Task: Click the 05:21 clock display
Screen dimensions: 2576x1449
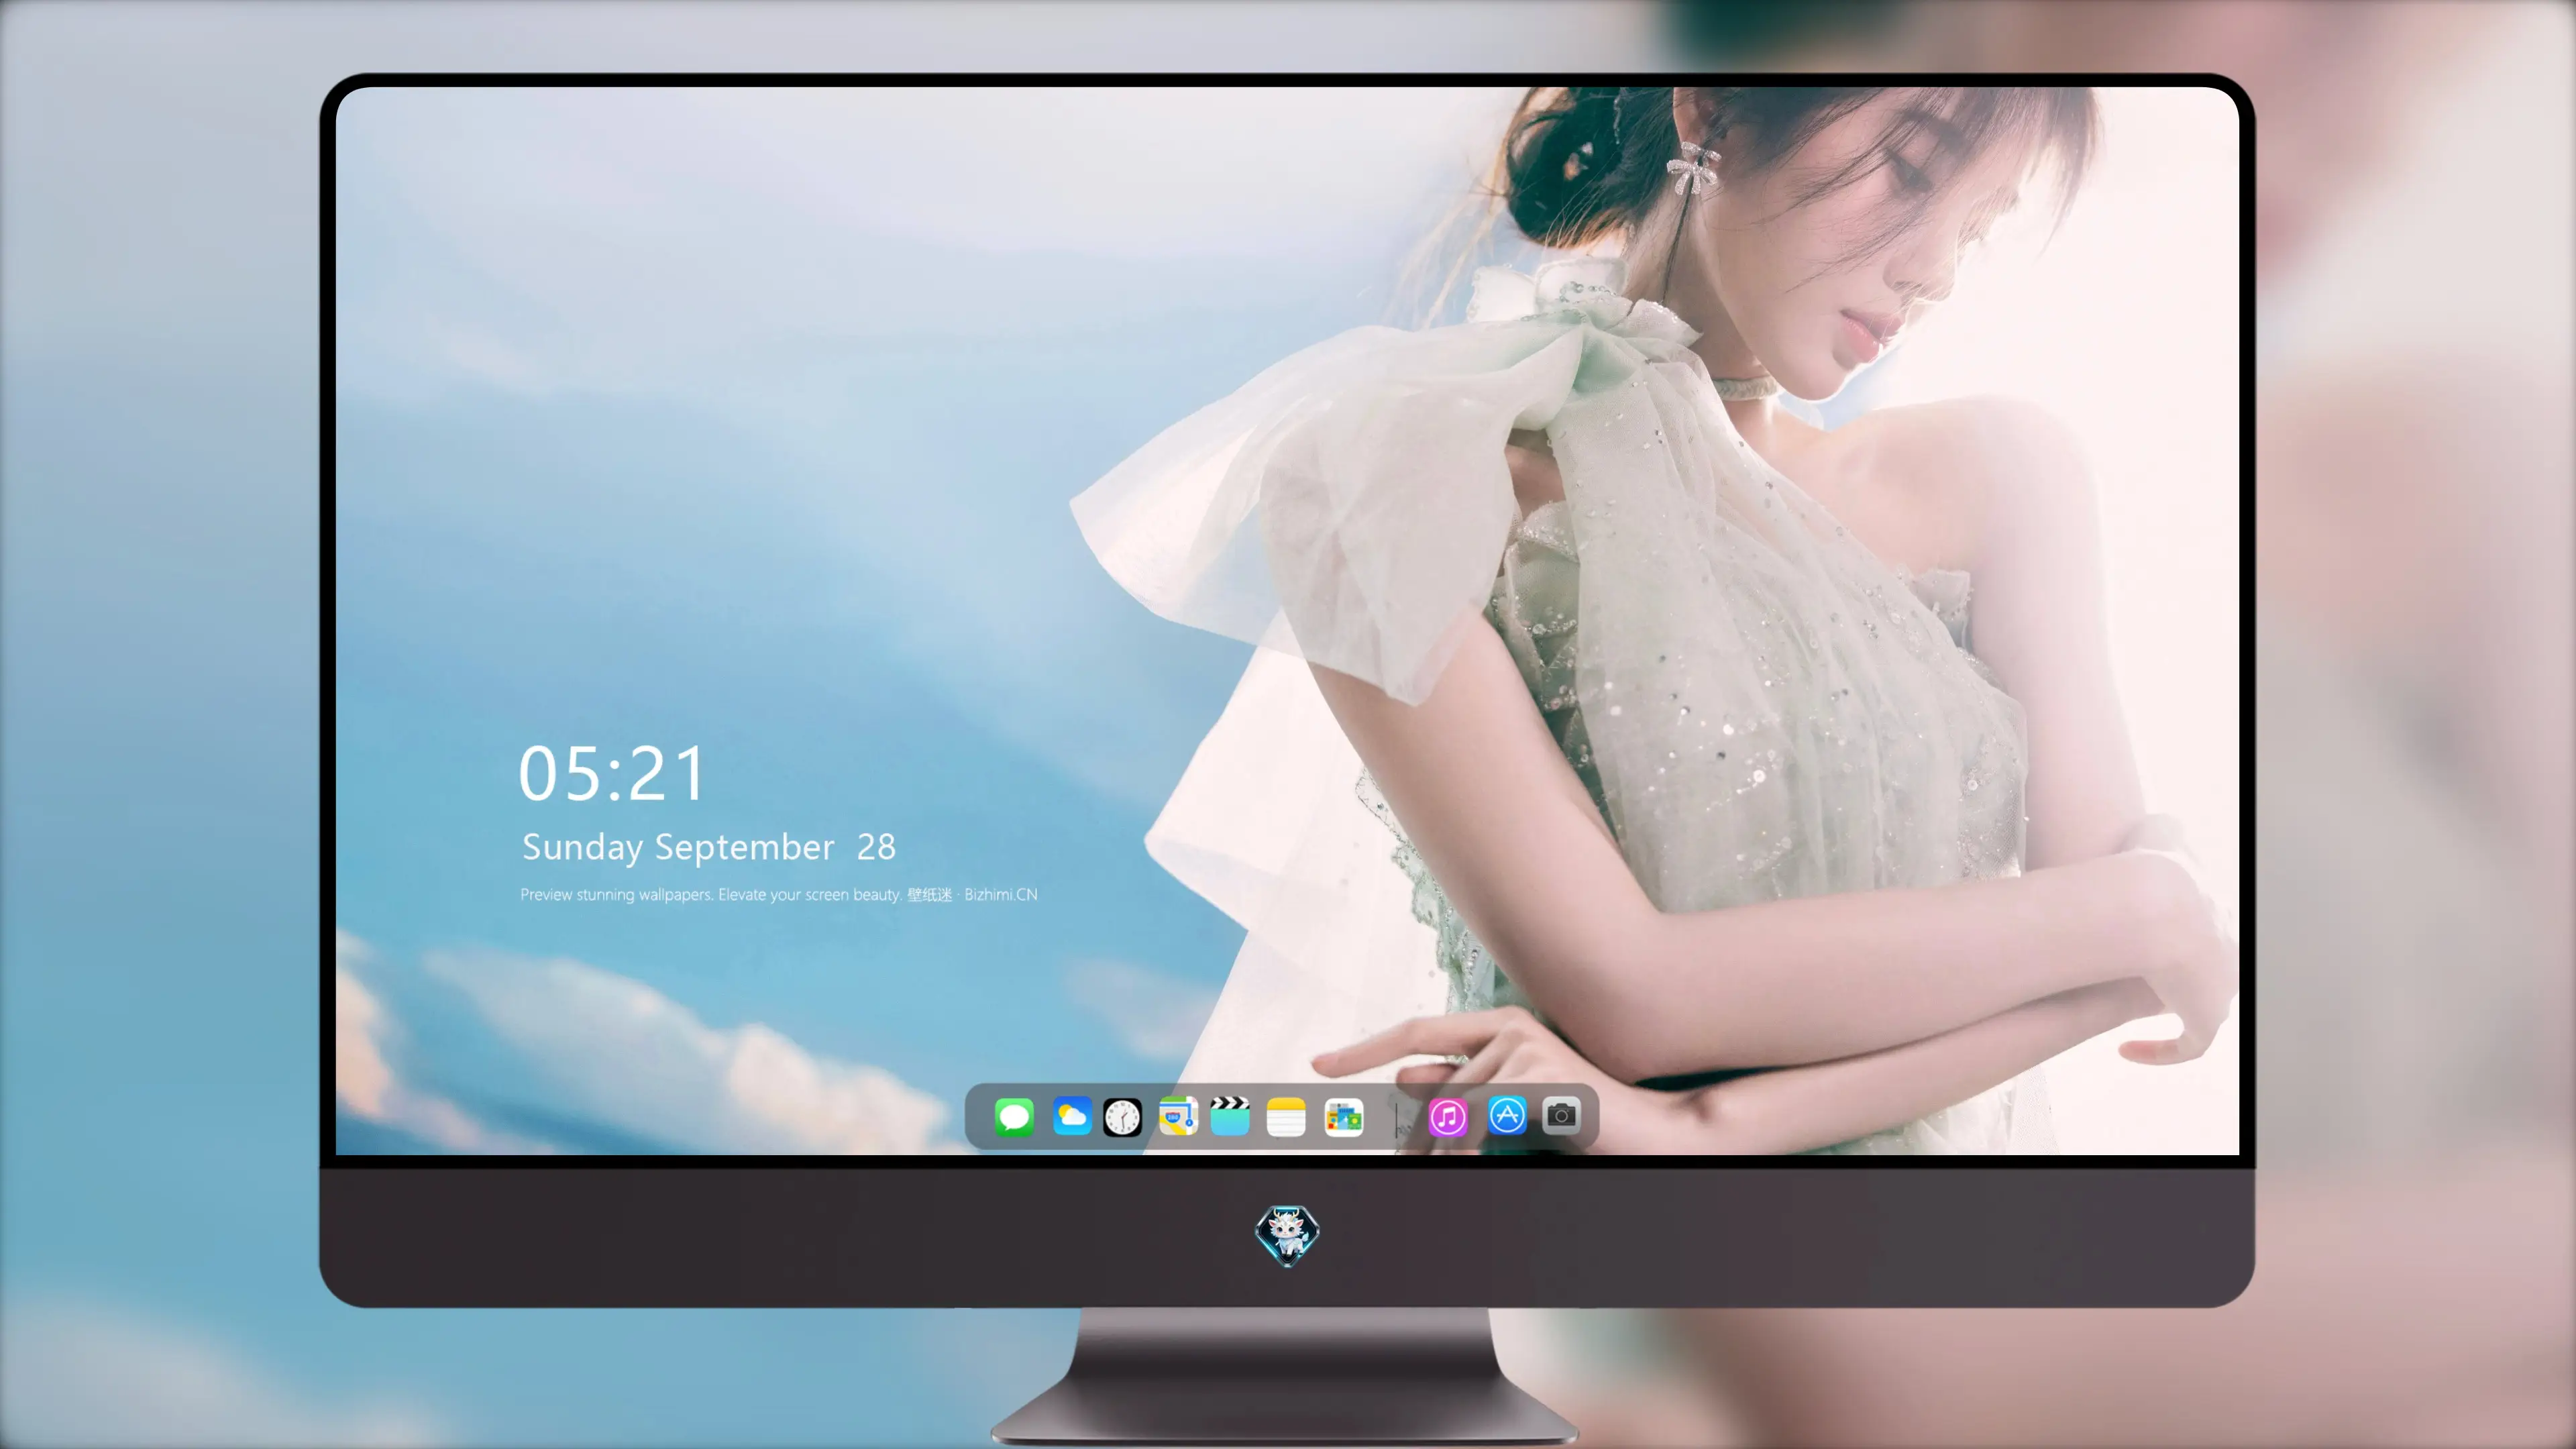Action: point(612,773)
